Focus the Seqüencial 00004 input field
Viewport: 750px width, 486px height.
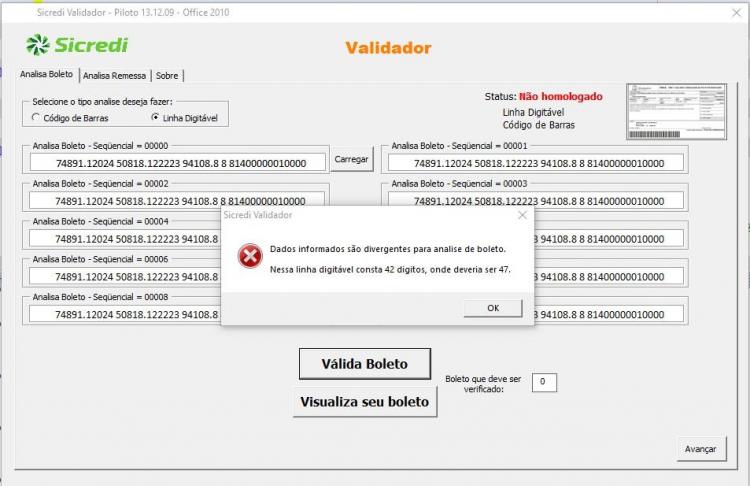click(125, 238)
